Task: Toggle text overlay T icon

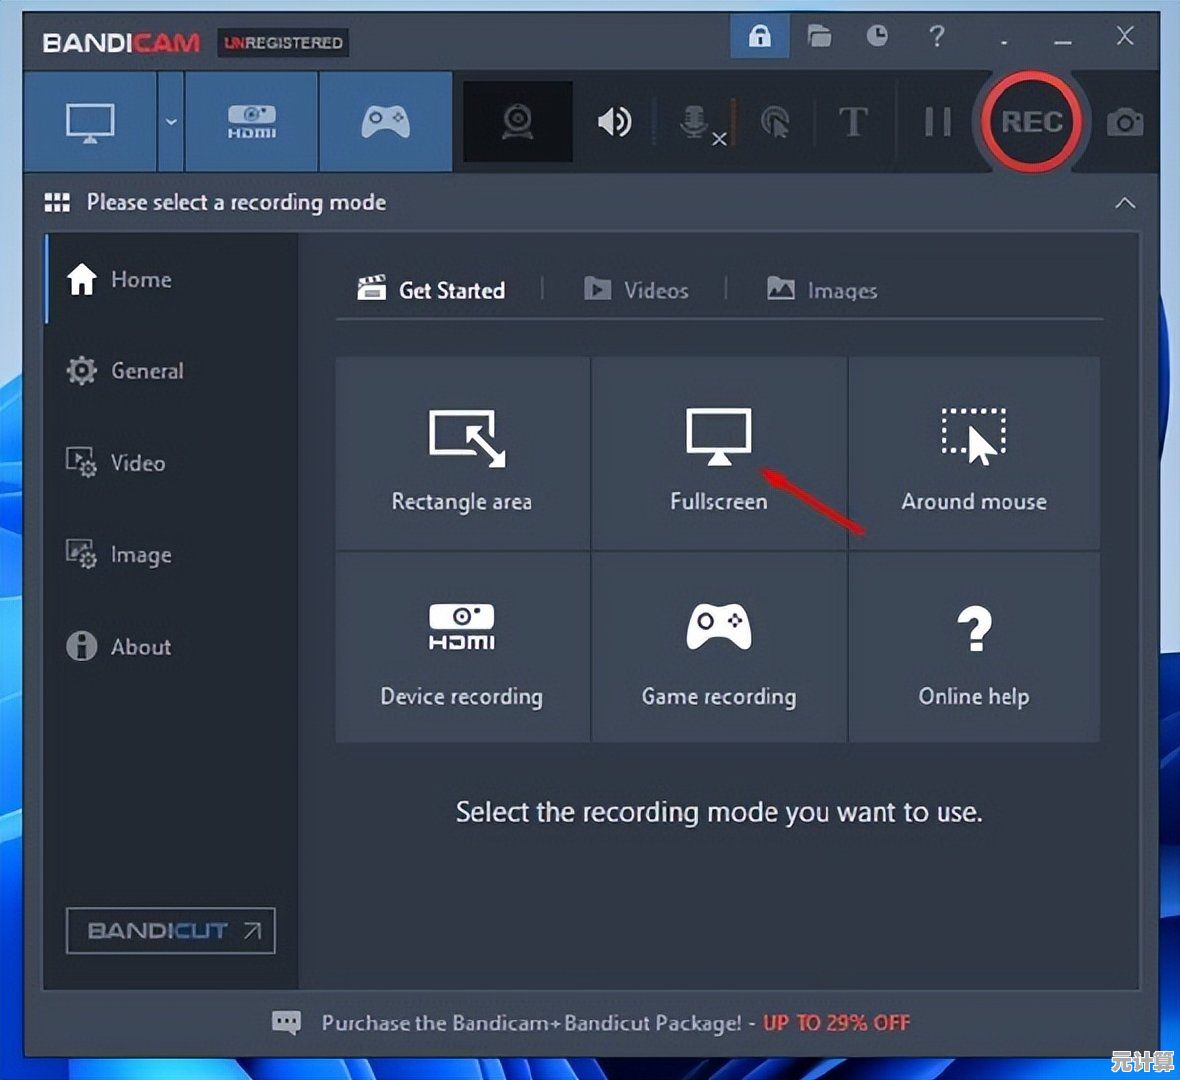Action: click(x=853, y=122)
